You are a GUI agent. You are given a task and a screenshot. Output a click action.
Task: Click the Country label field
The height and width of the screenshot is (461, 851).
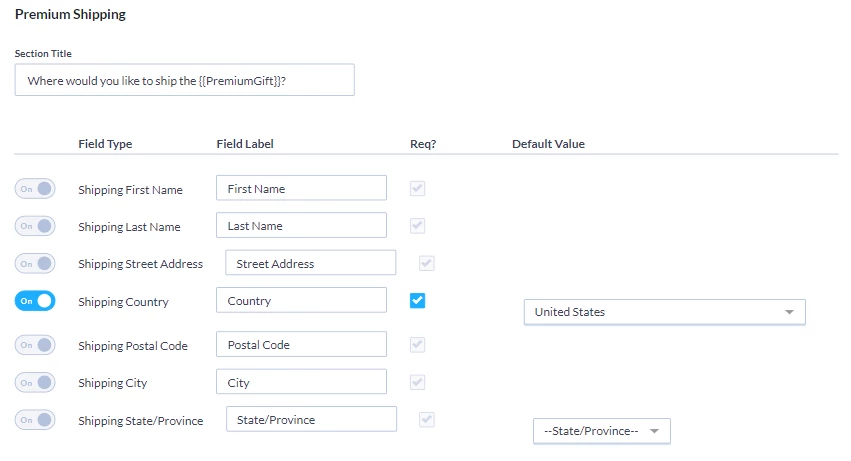coord(301,300)
